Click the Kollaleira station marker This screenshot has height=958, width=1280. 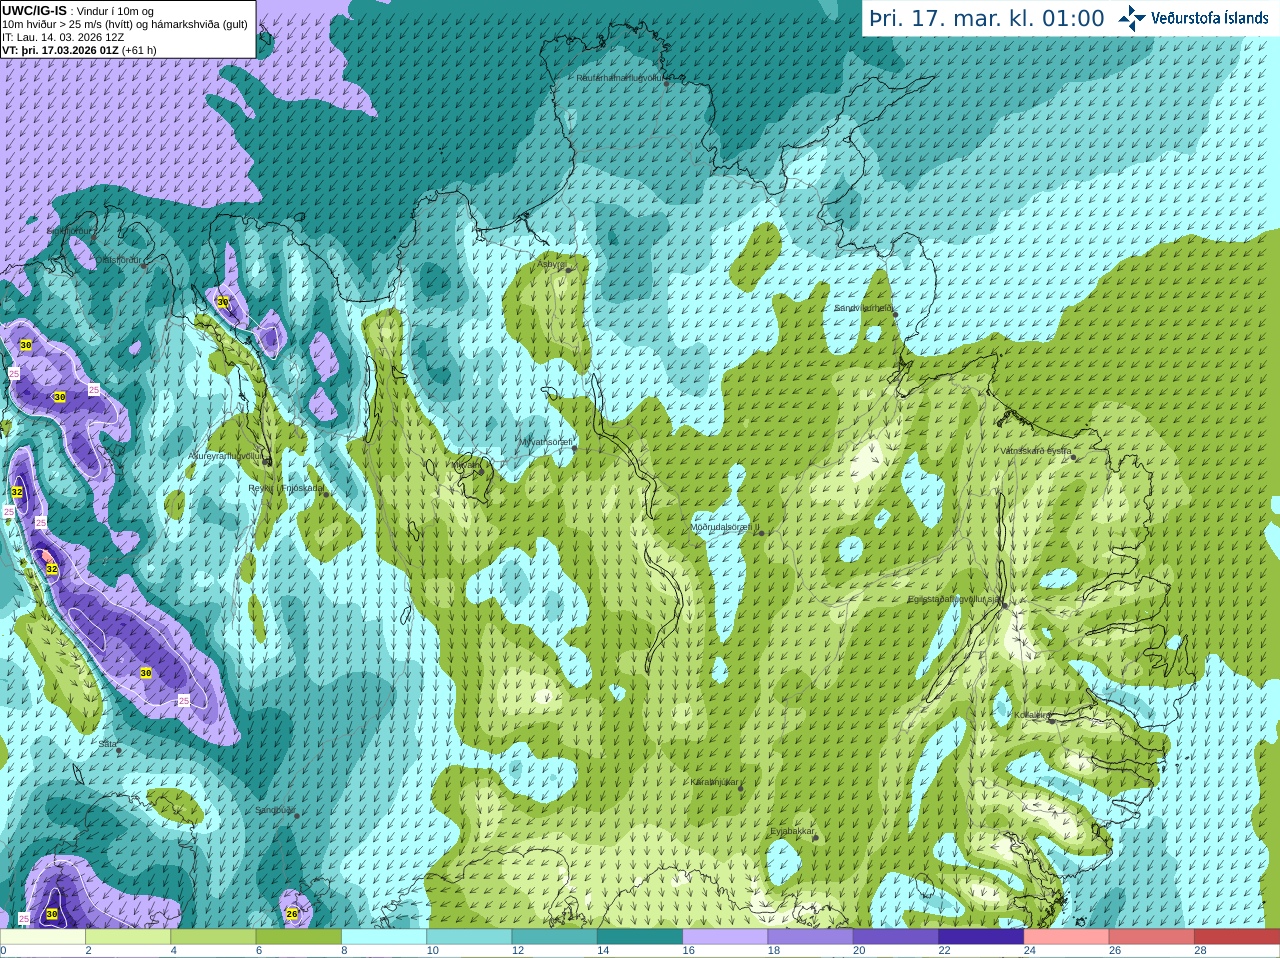pos(1051,720)
